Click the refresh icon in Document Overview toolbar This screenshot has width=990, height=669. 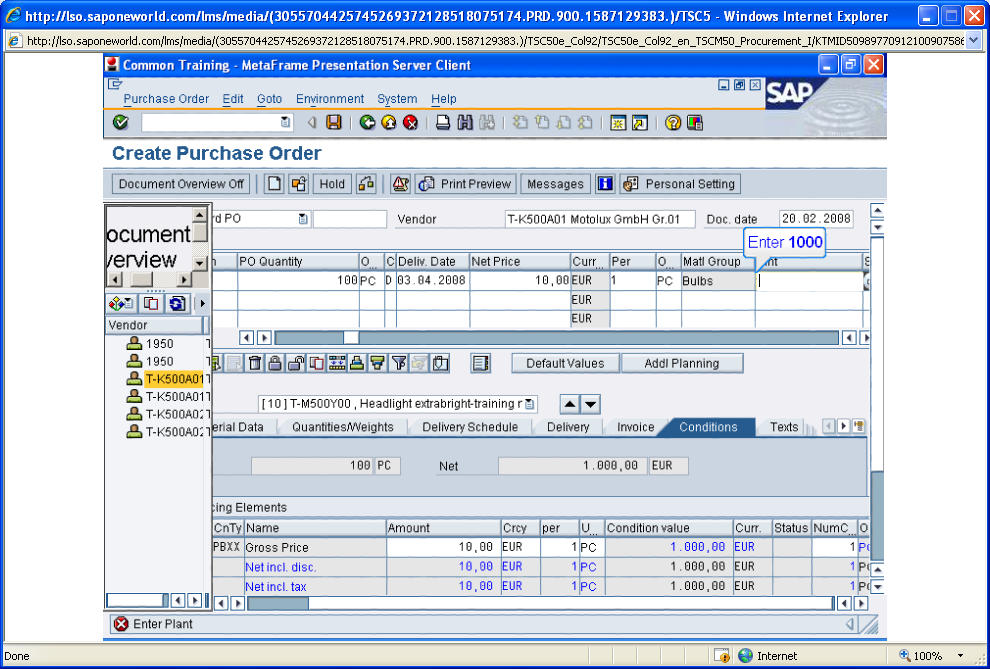(177, 304)
